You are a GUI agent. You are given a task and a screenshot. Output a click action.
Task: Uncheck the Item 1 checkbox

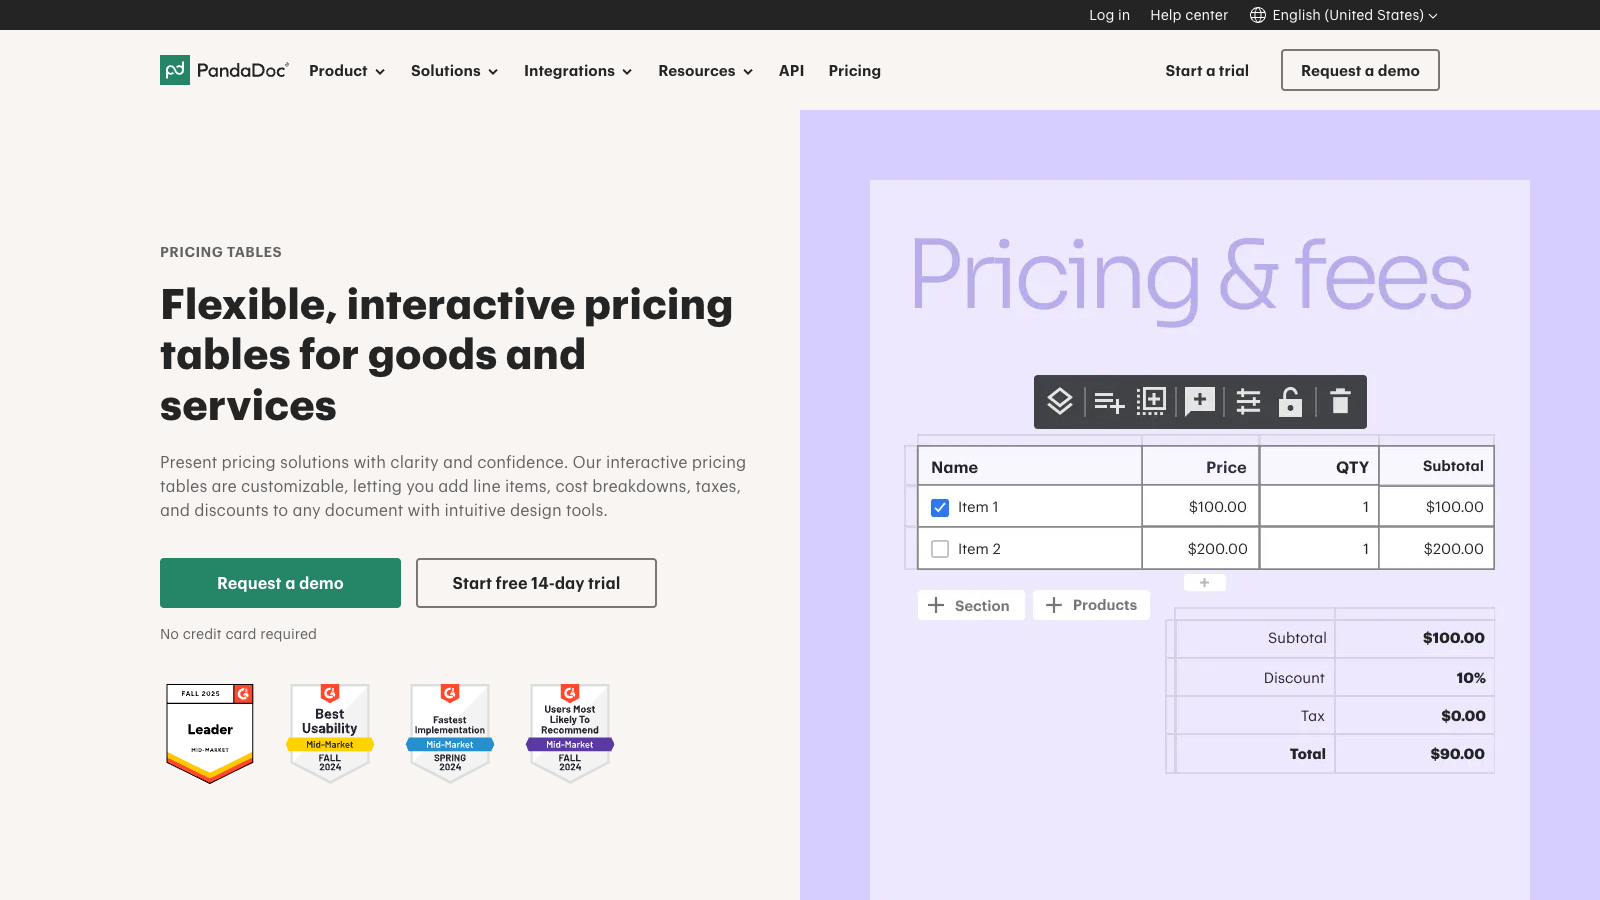pos(940,507)
